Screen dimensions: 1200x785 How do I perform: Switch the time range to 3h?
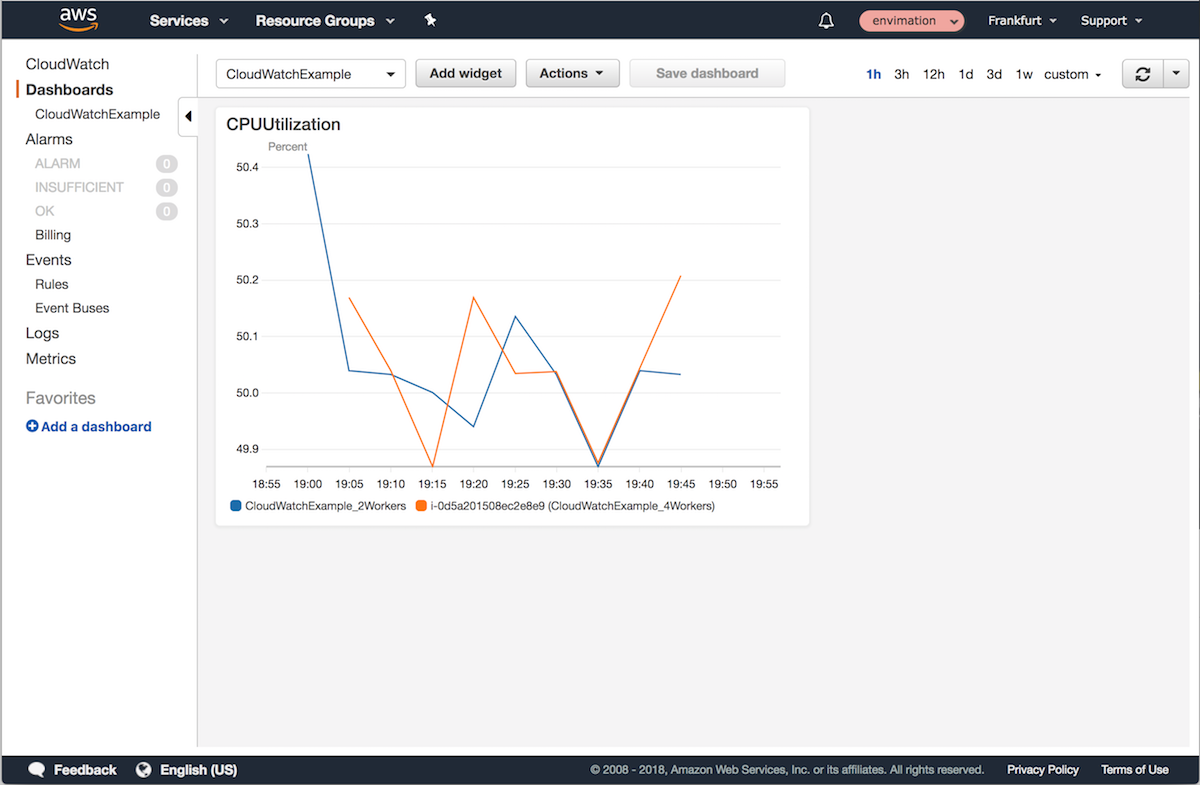[x=902, y=73]
